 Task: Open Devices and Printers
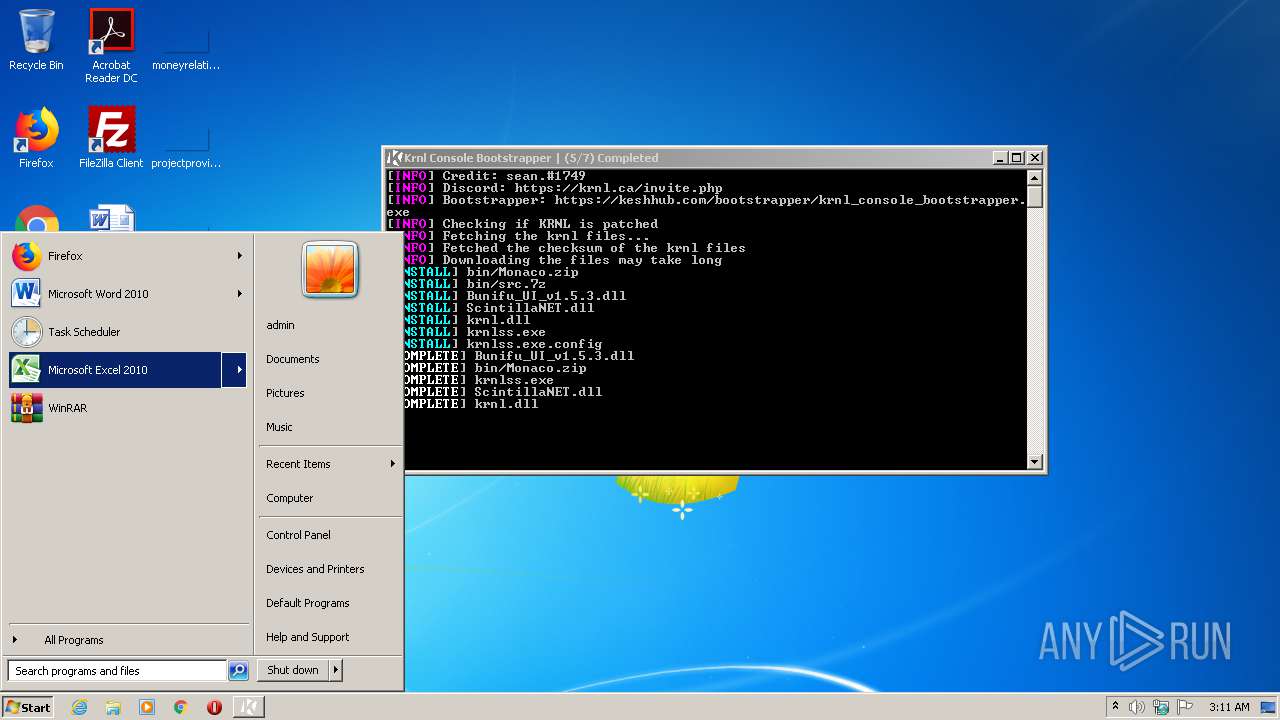(x=315, y=569)
